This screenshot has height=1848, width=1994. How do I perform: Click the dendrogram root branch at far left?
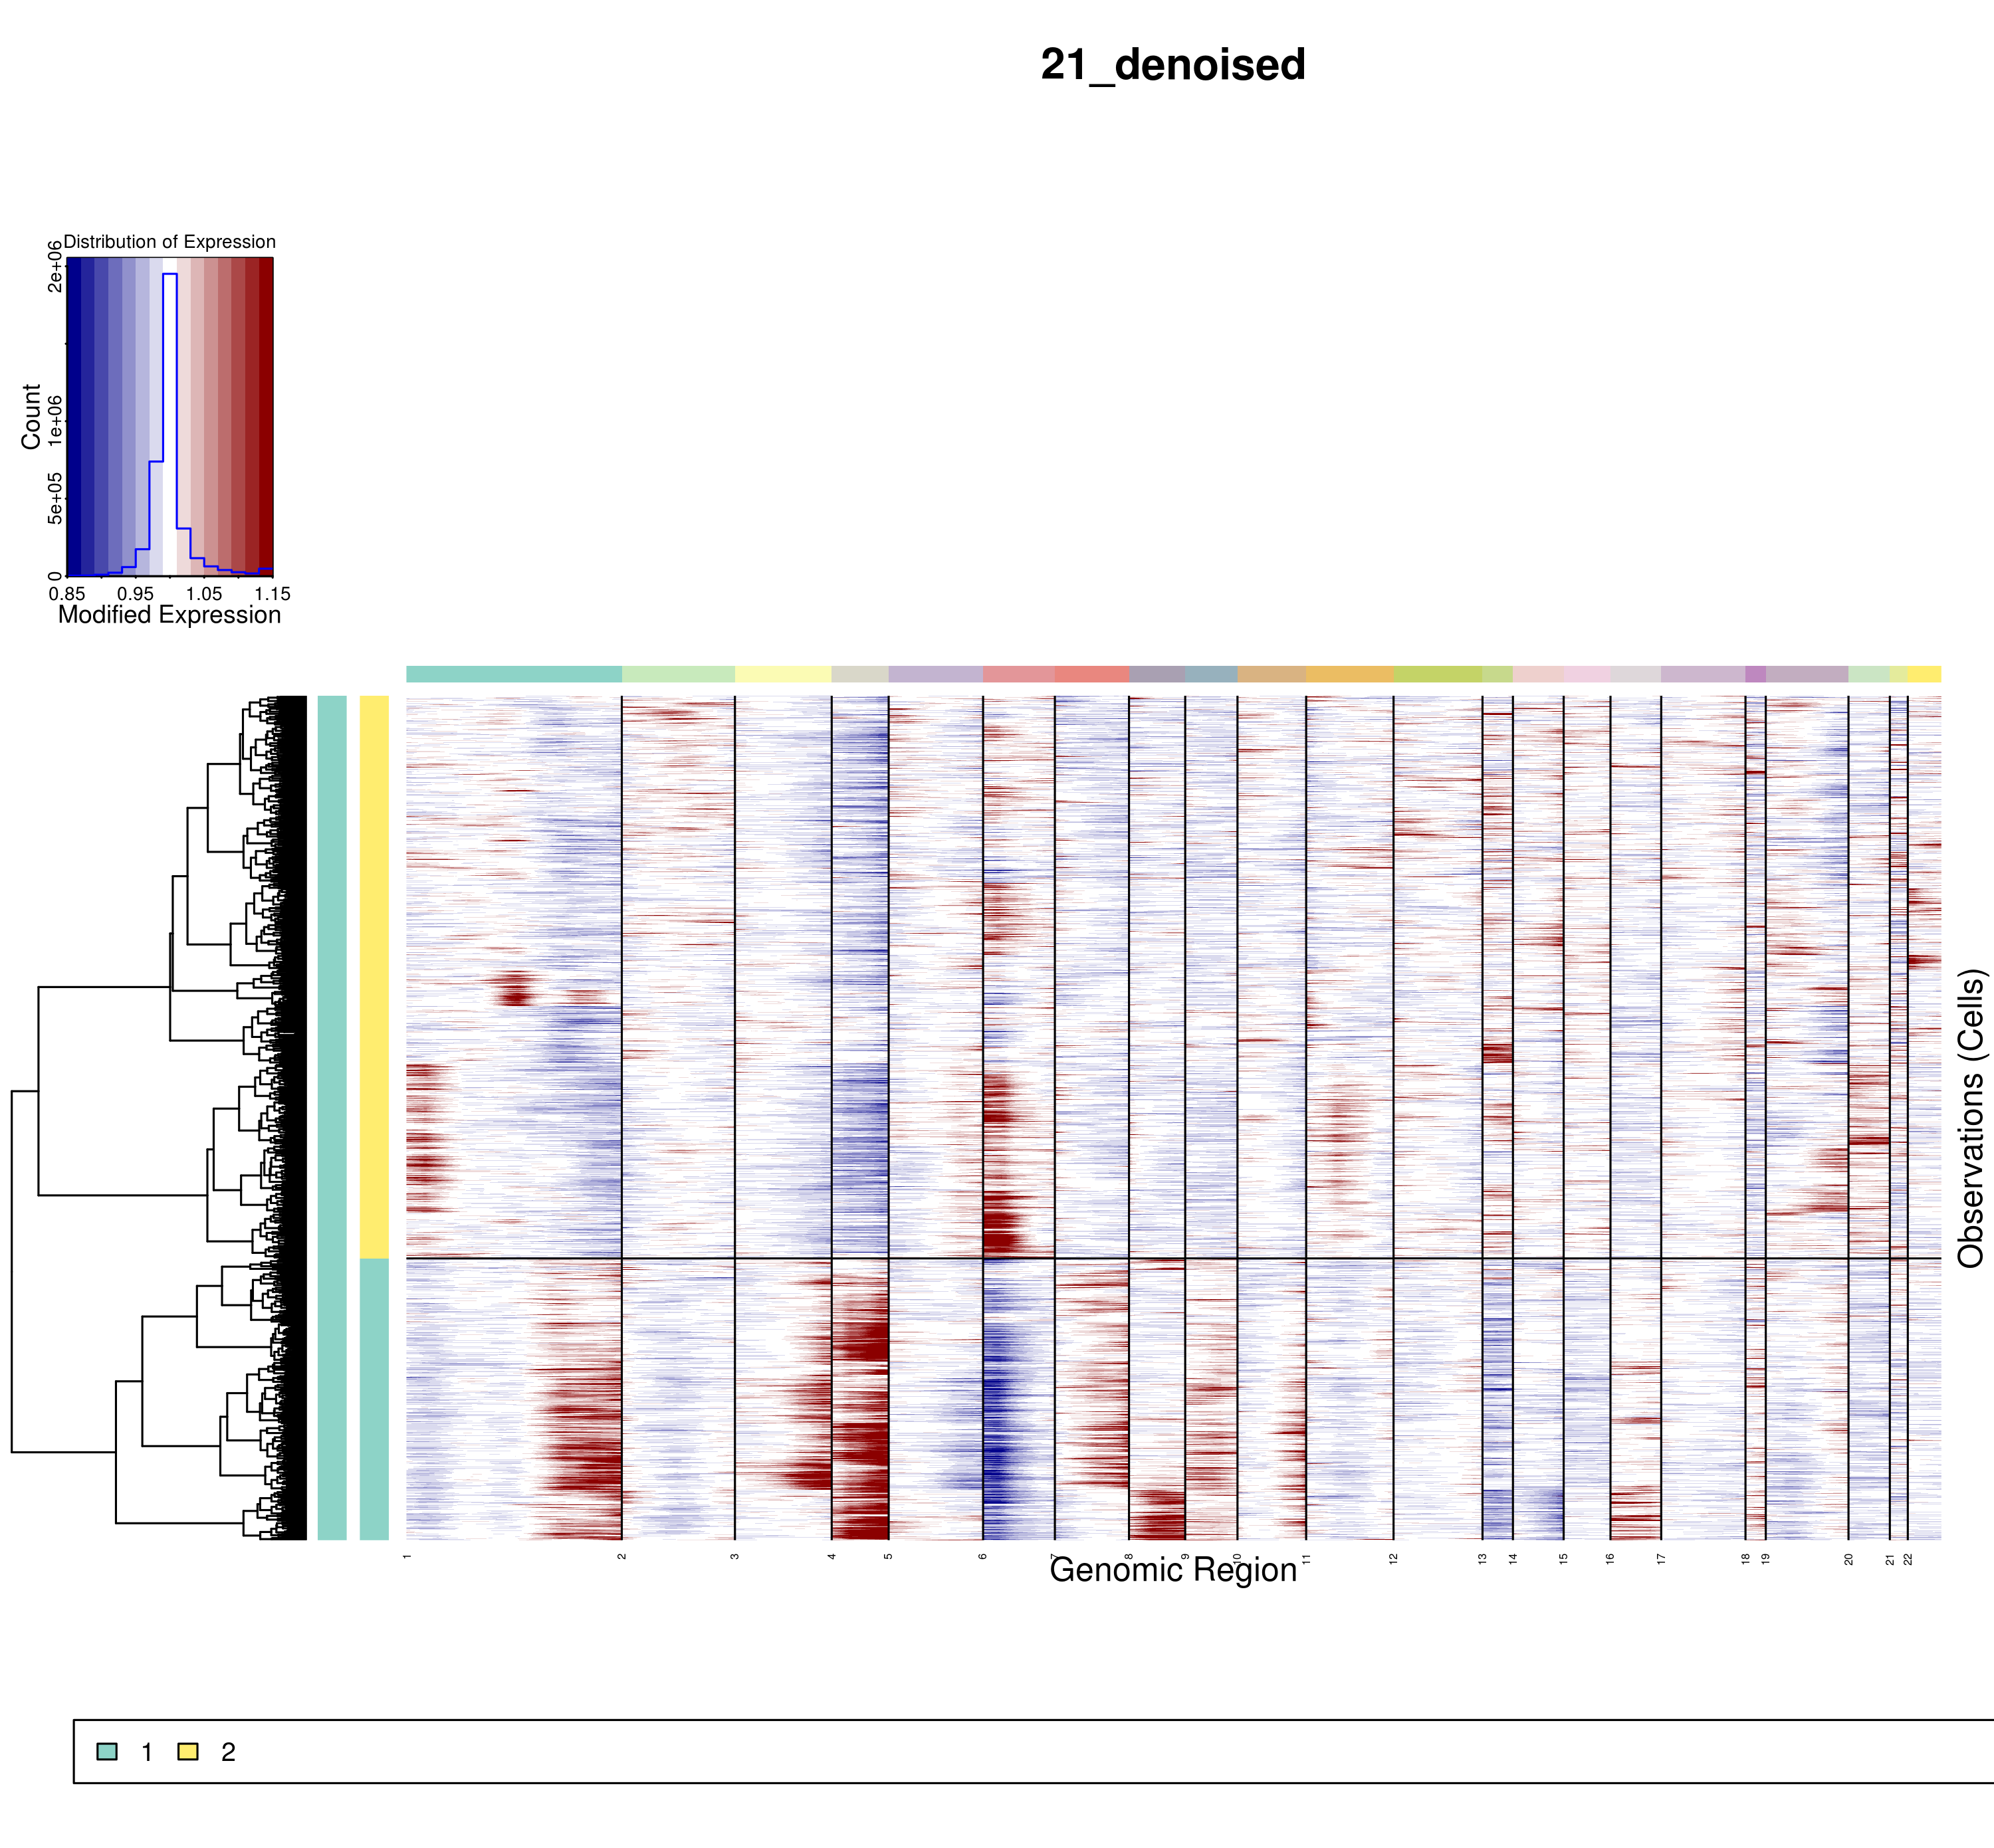[13, 1271]
